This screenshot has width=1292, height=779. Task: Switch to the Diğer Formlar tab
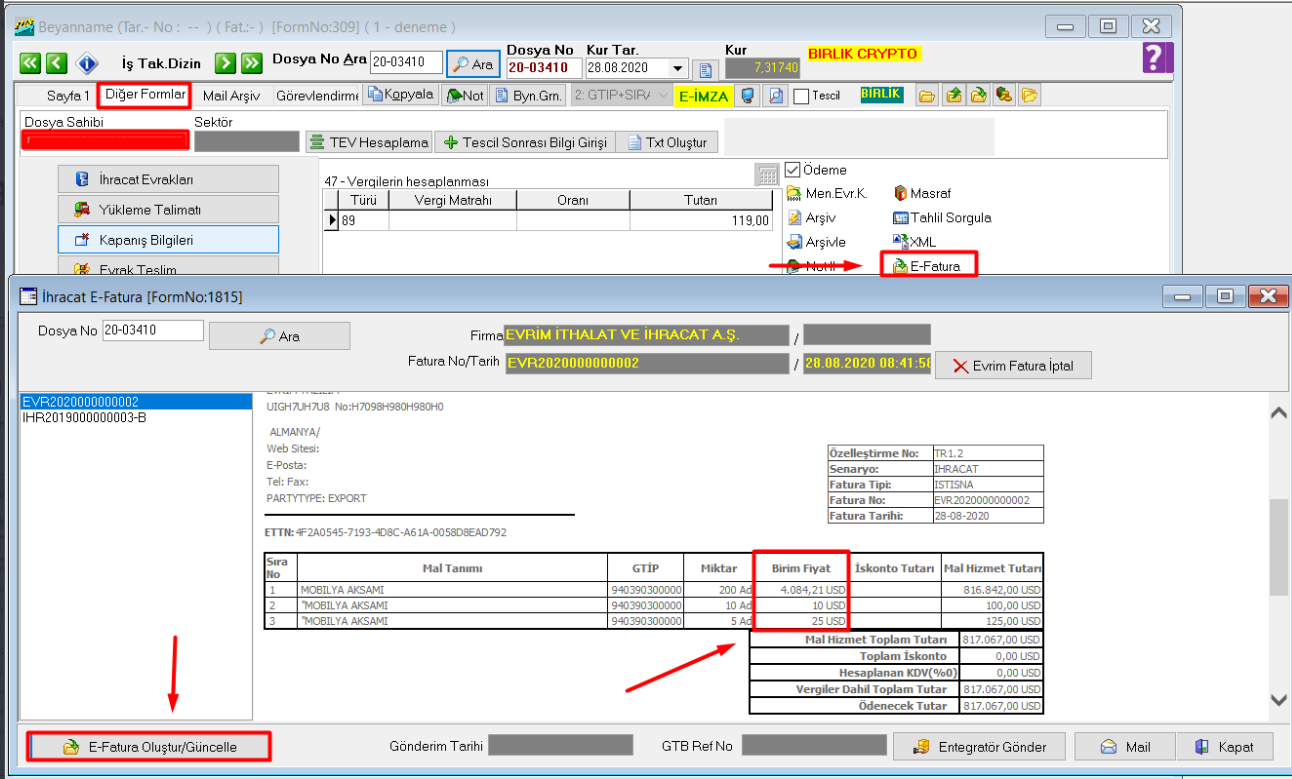click(x=146, y=95)
